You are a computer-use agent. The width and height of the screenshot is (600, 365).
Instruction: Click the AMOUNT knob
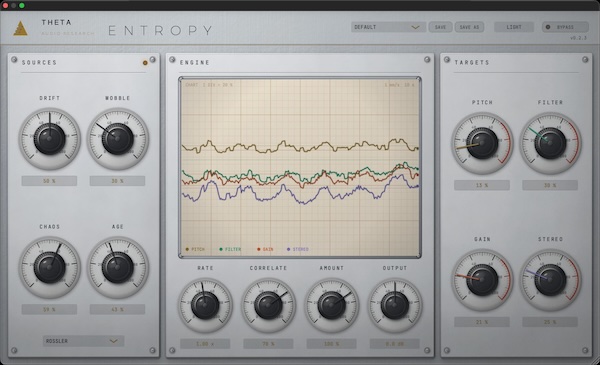pyautogui.click(x=332, y=305)
